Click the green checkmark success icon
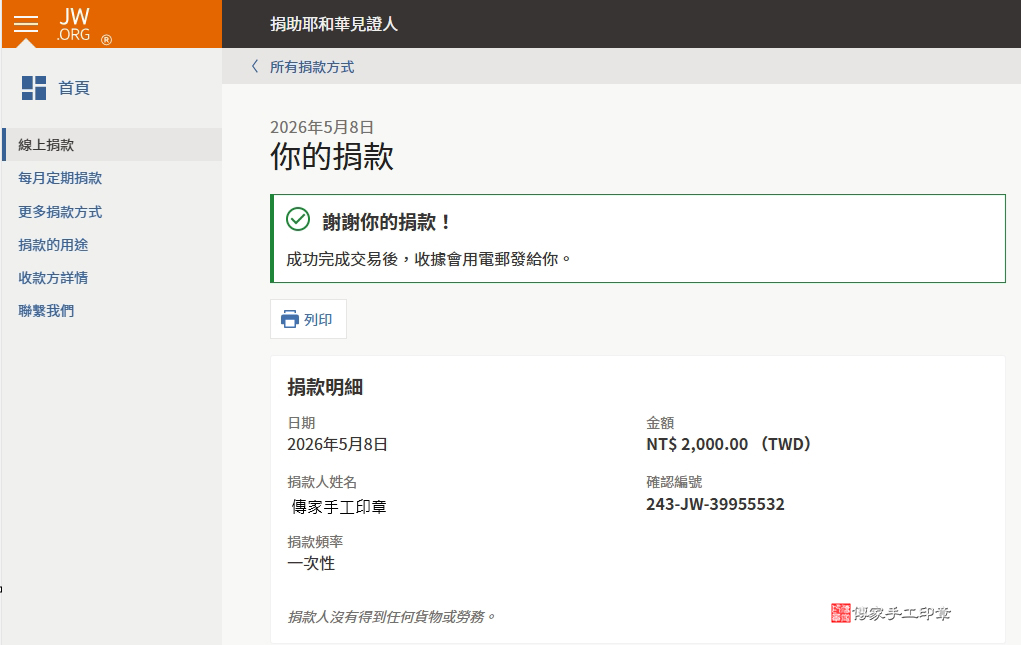Image resolution: width=1021 pixels, height=645 pixels. point(298,219)
